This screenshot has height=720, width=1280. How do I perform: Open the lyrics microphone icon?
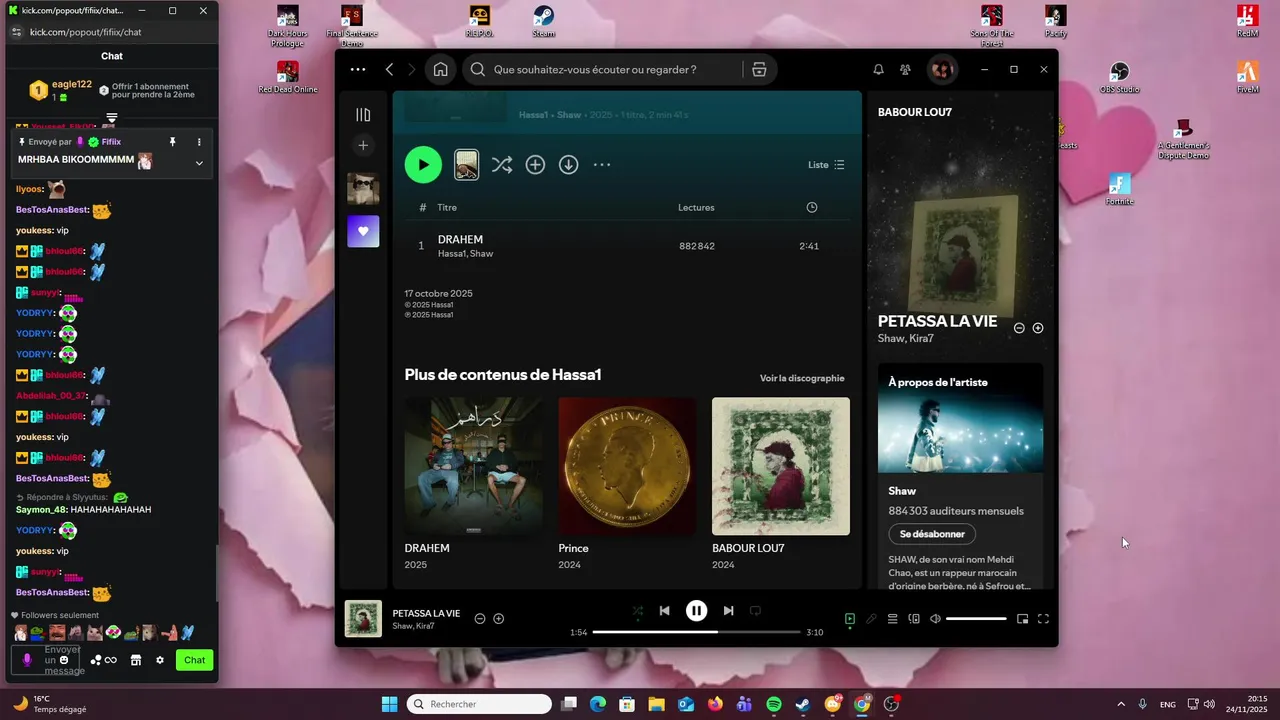(x=871, y=619)
